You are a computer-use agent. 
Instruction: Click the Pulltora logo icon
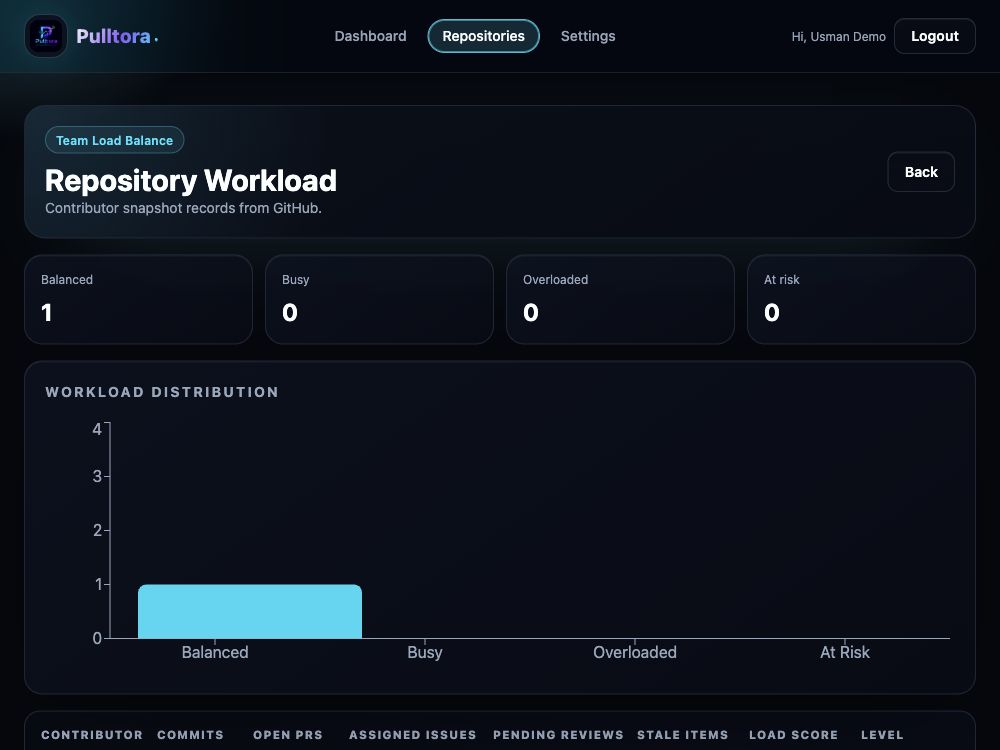(46, 36)
